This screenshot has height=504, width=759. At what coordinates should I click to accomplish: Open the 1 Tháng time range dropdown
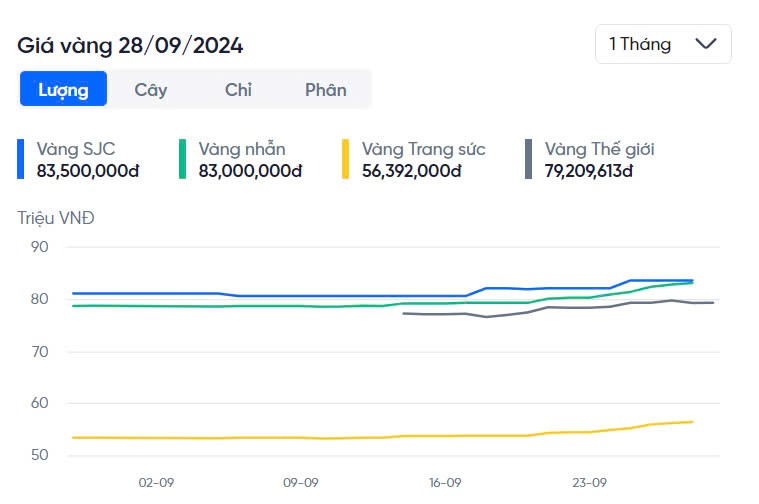click(x=662, y=44)
